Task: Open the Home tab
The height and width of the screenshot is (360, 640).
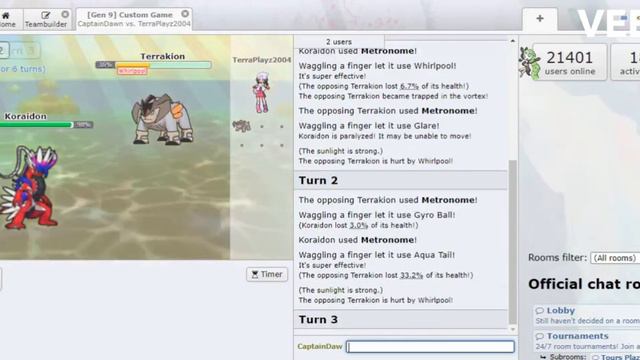Action: 8,19
